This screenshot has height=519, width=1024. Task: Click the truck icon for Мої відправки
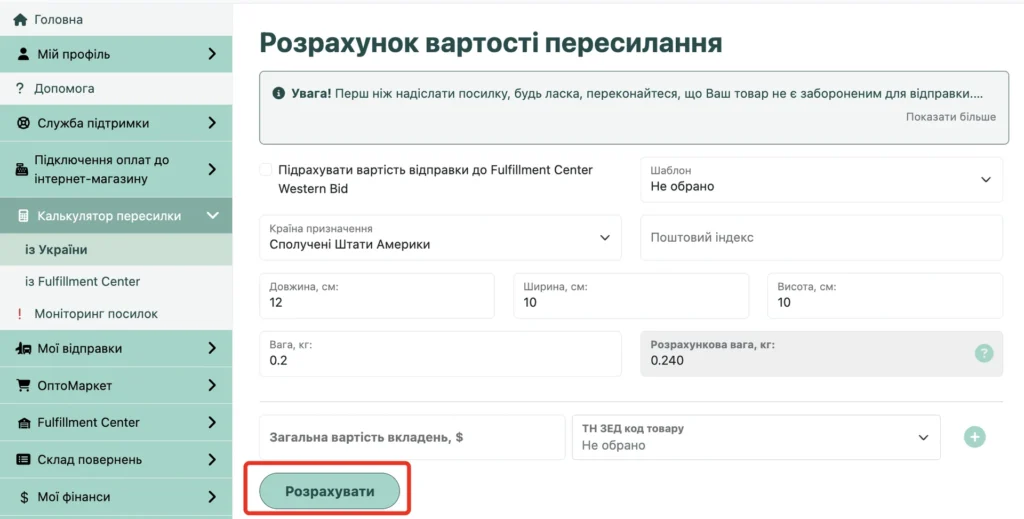pos(24,349)
